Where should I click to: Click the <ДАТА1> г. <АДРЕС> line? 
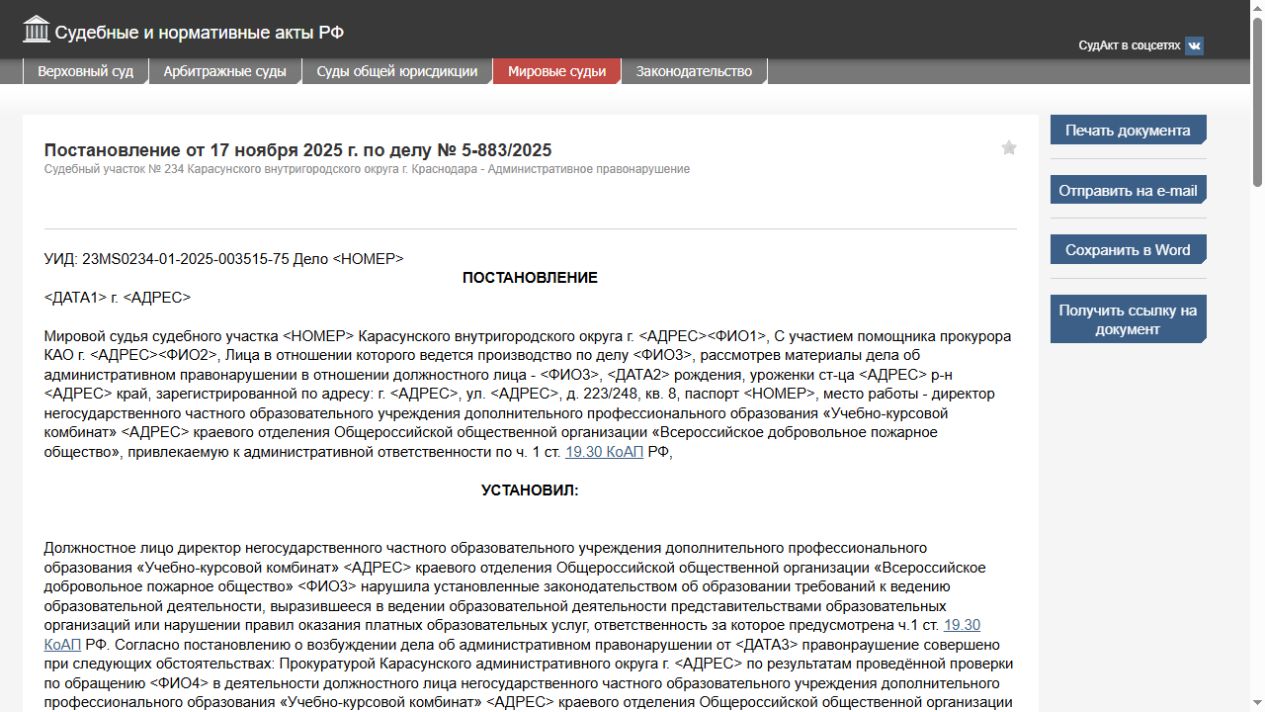pyautogui.click(x=117, y=298)
